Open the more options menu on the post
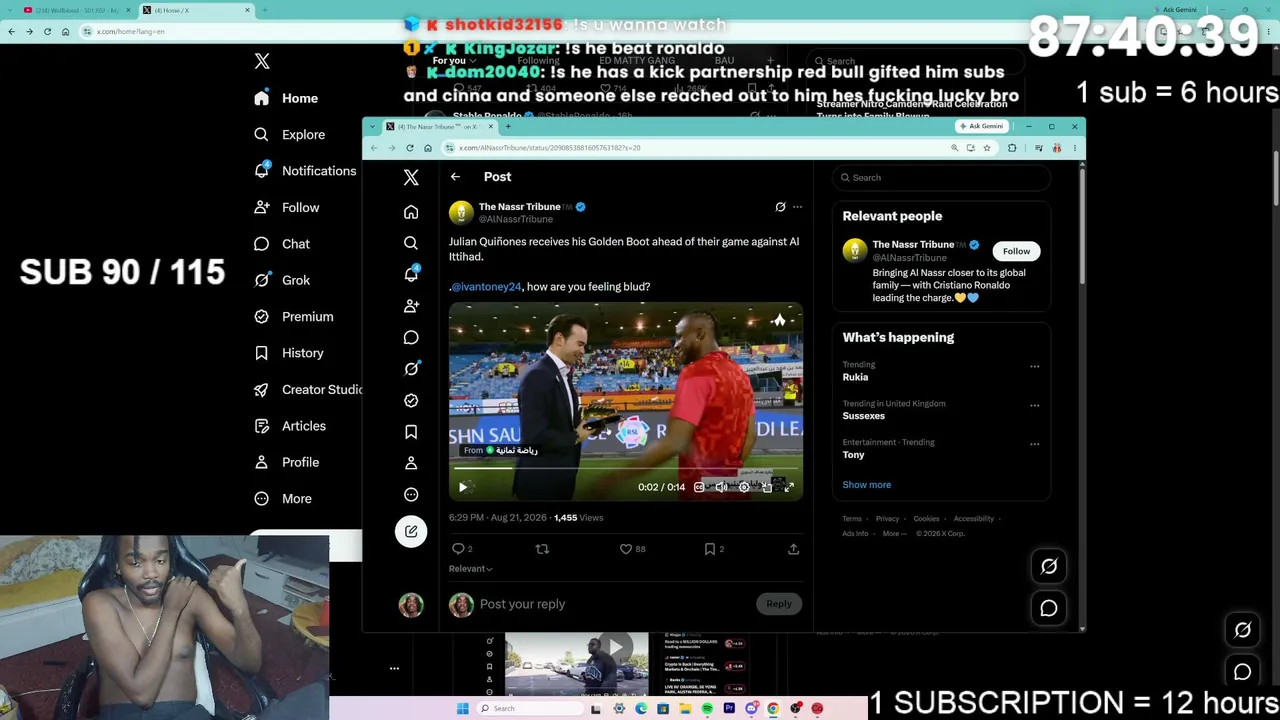This screenshot has height=720, width=1280. 797,207
